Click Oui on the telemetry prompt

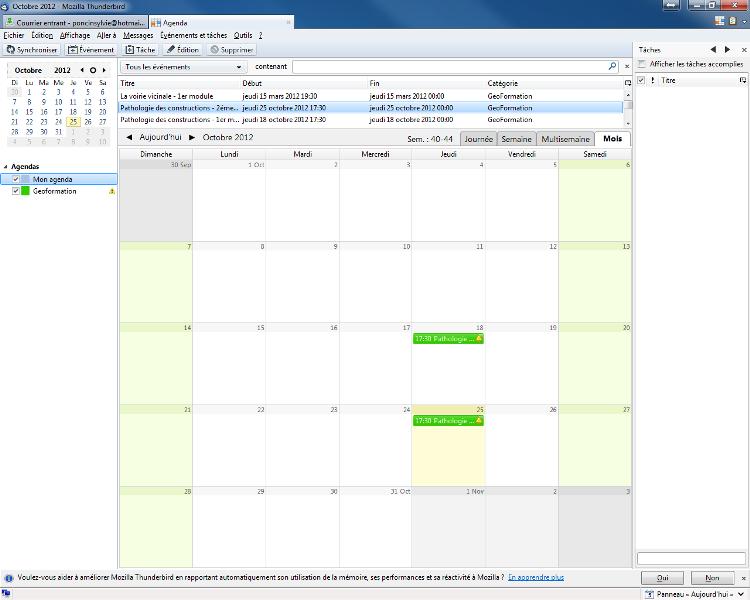[662, 578]
